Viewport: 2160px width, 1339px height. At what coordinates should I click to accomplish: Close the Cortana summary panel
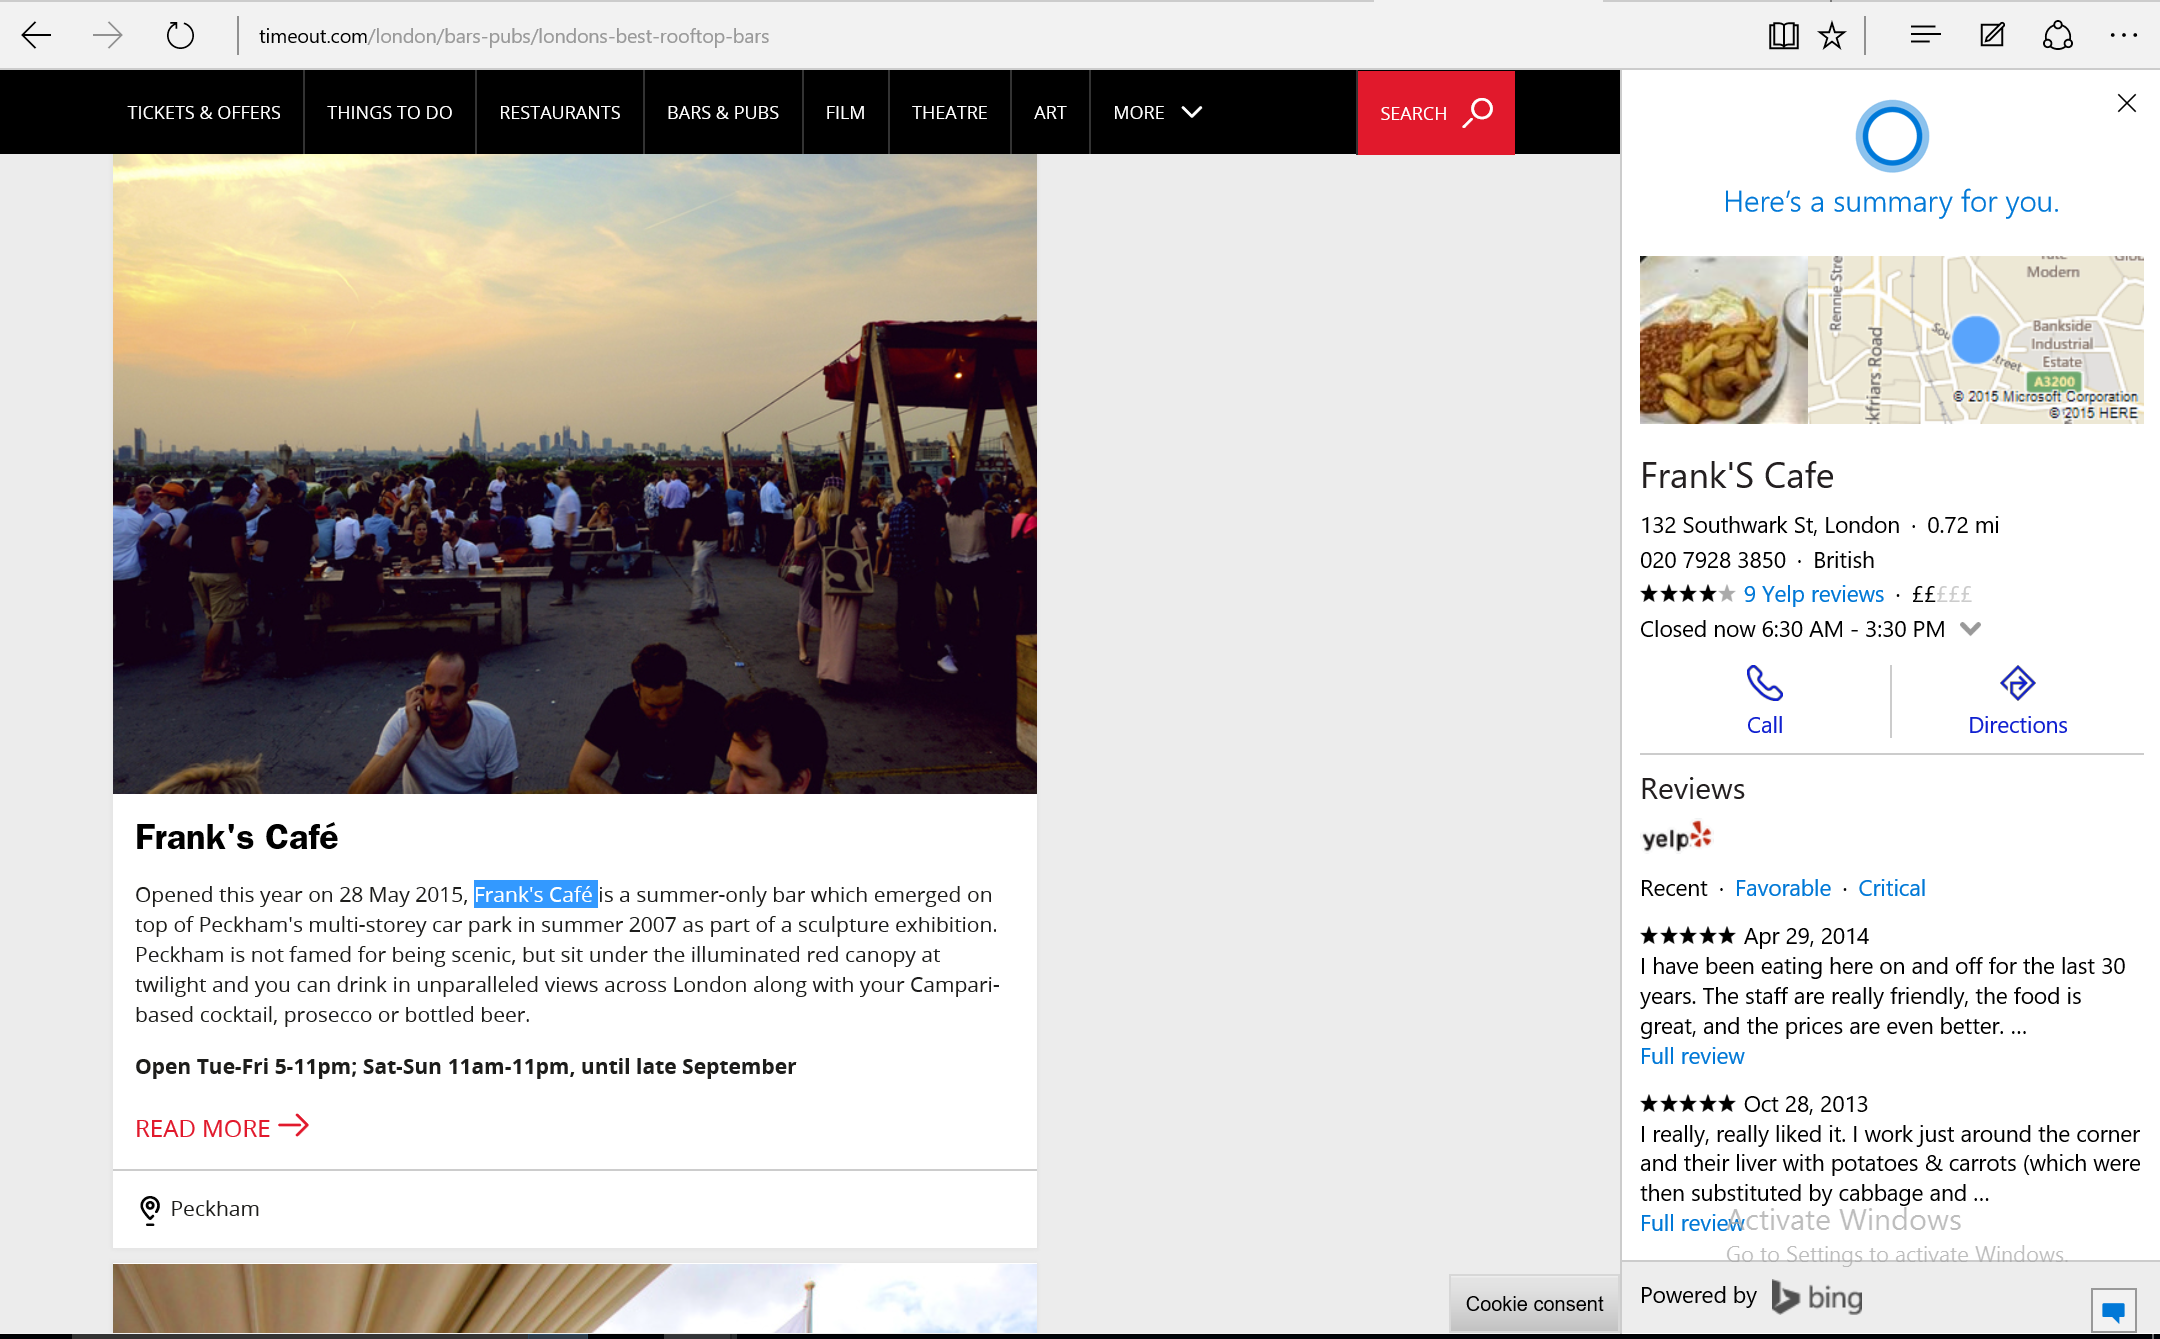point(2127,103)
